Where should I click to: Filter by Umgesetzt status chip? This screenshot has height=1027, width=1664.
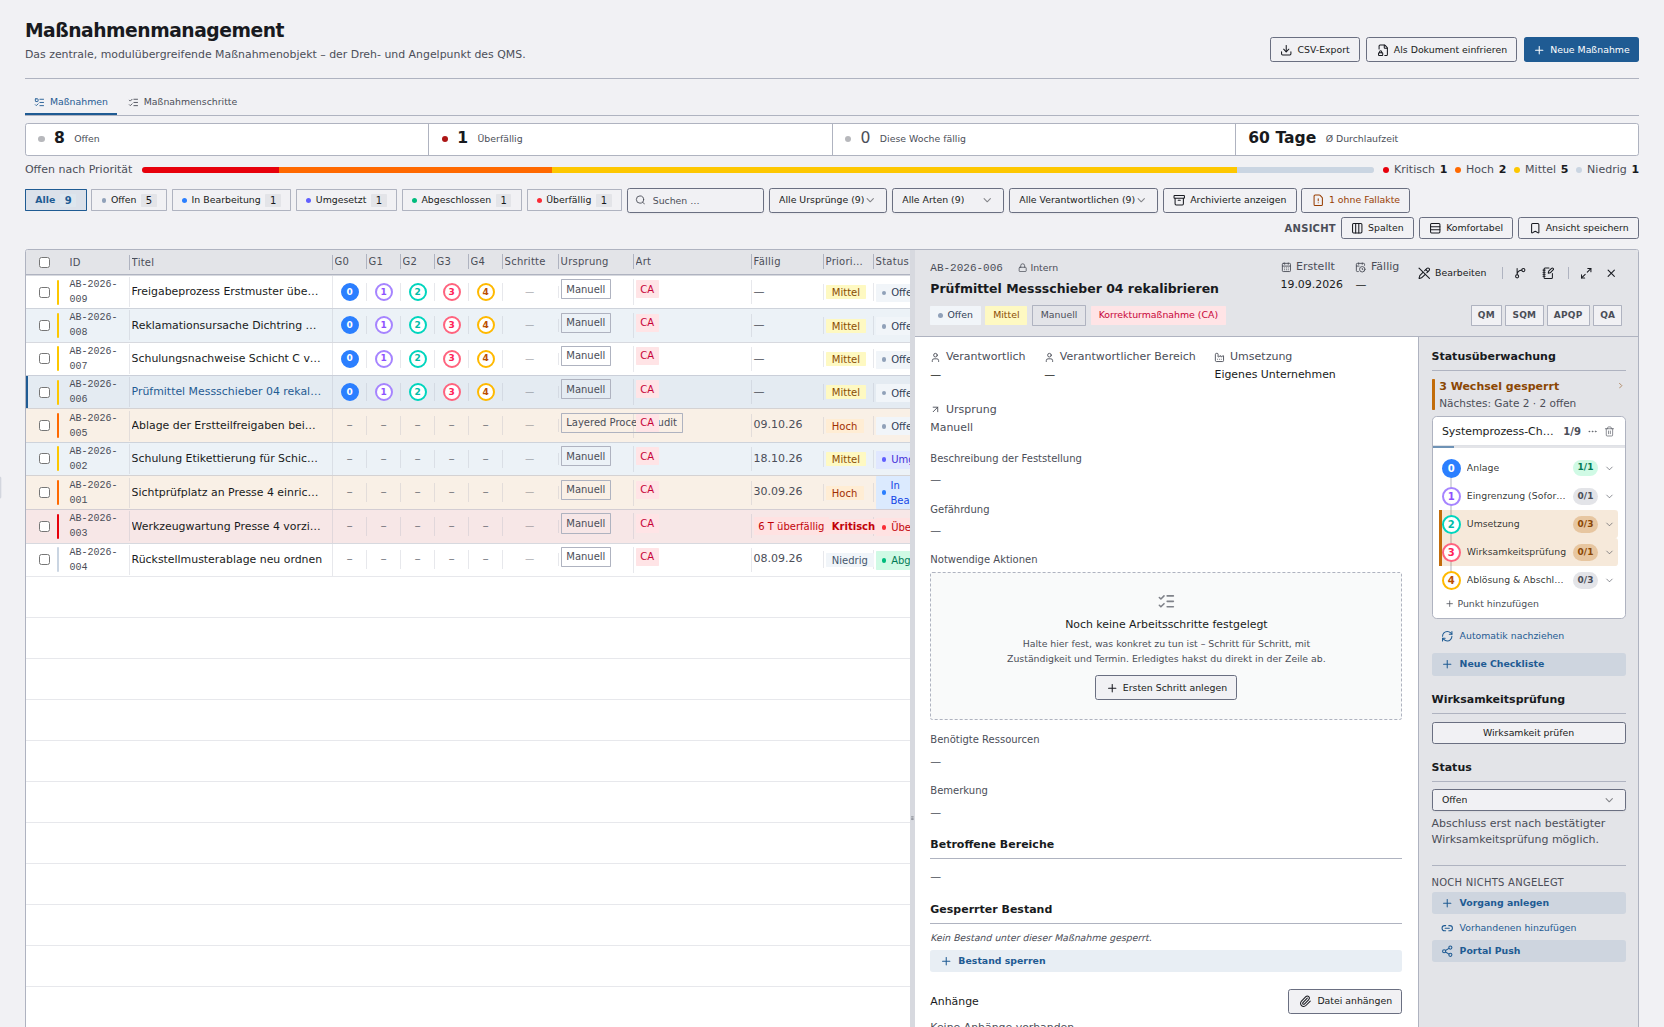pos(346,200)
